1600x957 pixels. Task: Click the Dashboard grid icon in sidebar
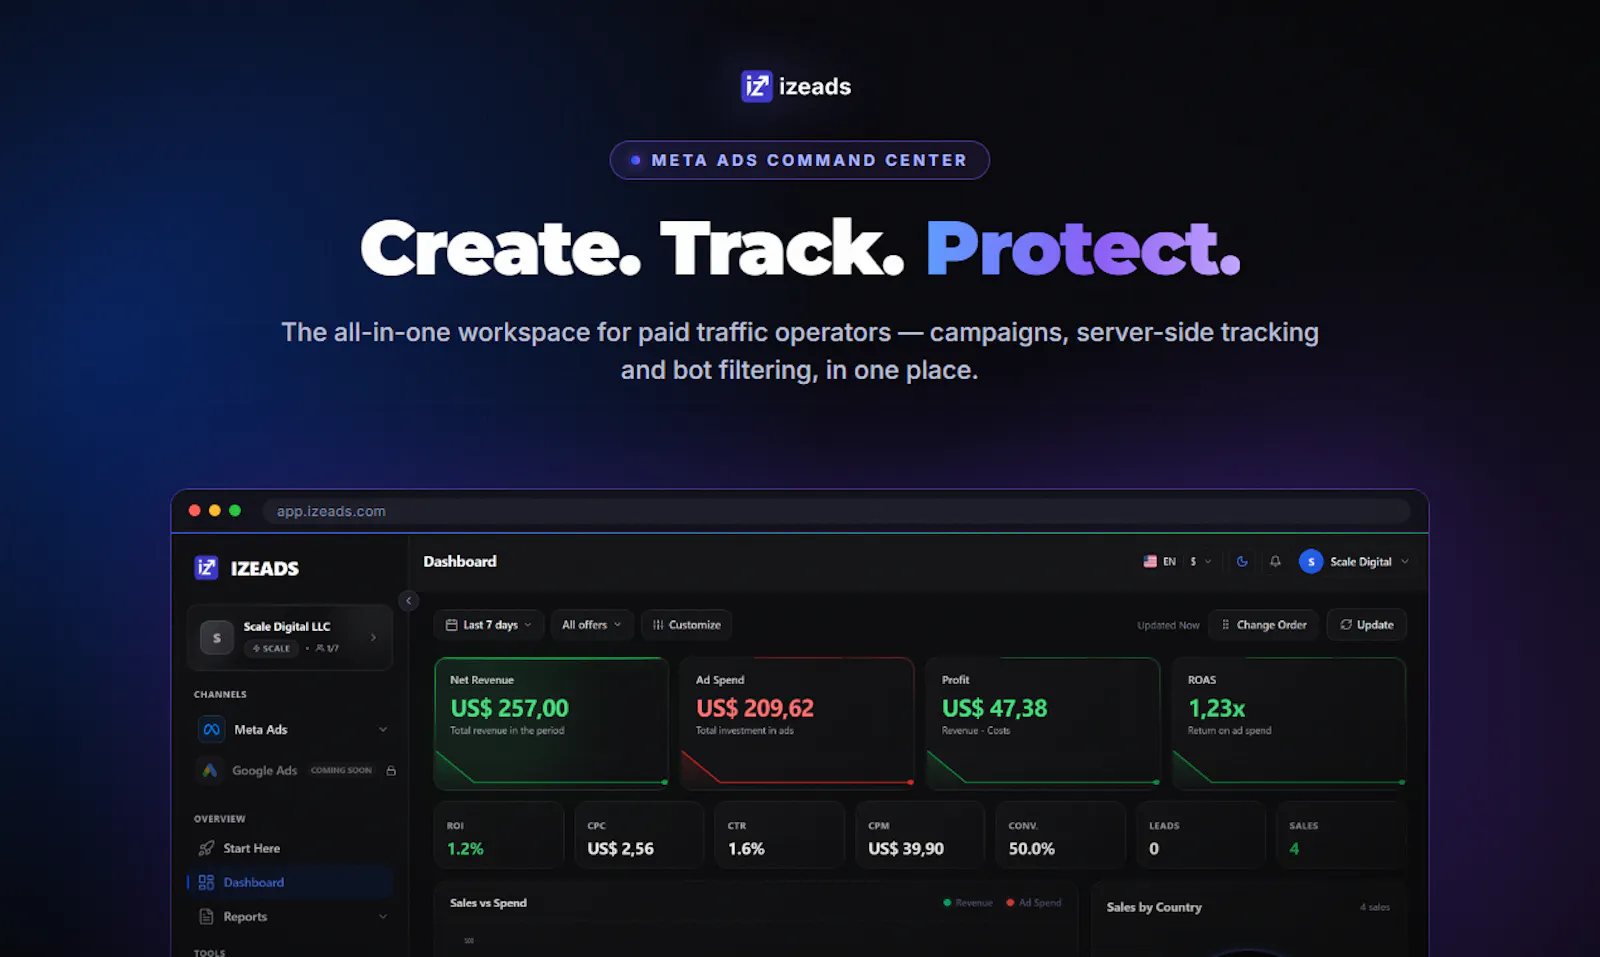pyautogui.click(x=206, y=882)
